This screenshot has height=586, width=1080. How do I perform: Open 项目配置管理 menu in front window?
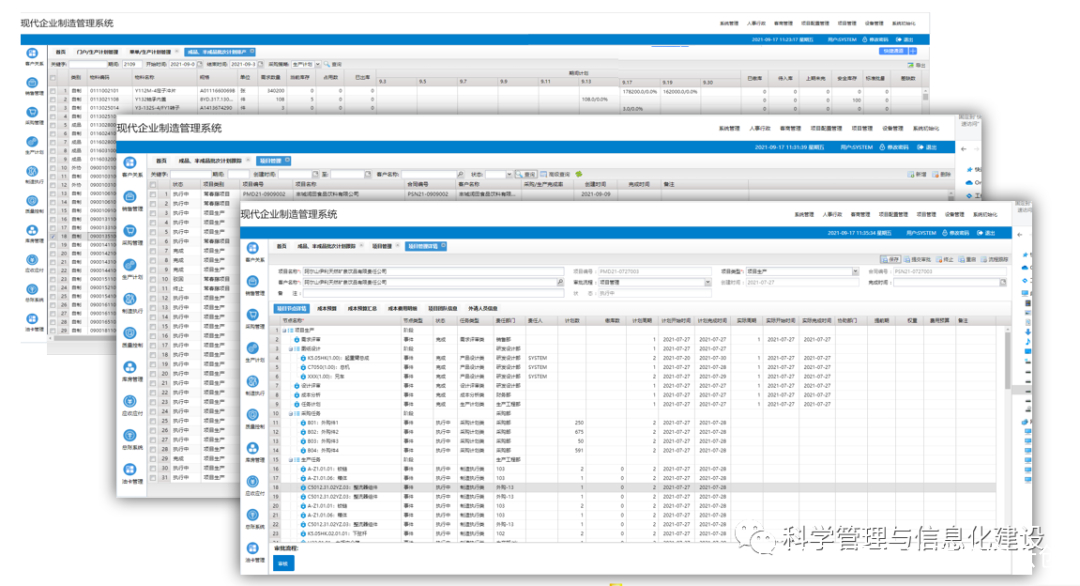tap(893, 215)
